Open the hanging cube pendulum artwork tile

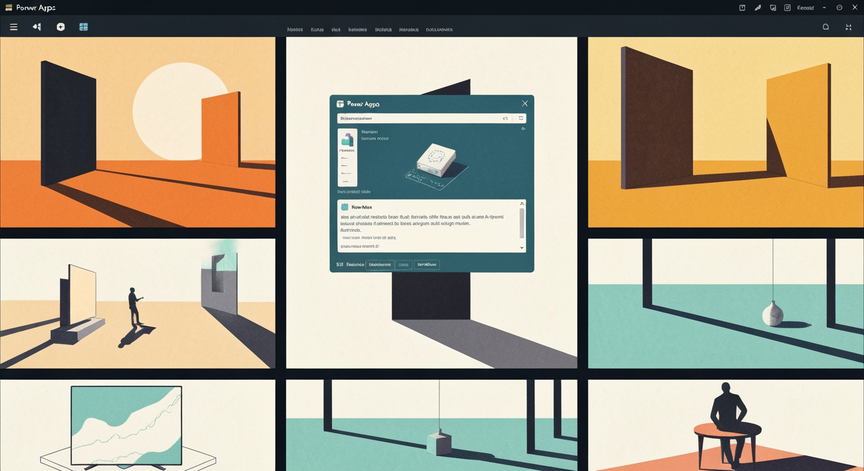pos(431,425)
